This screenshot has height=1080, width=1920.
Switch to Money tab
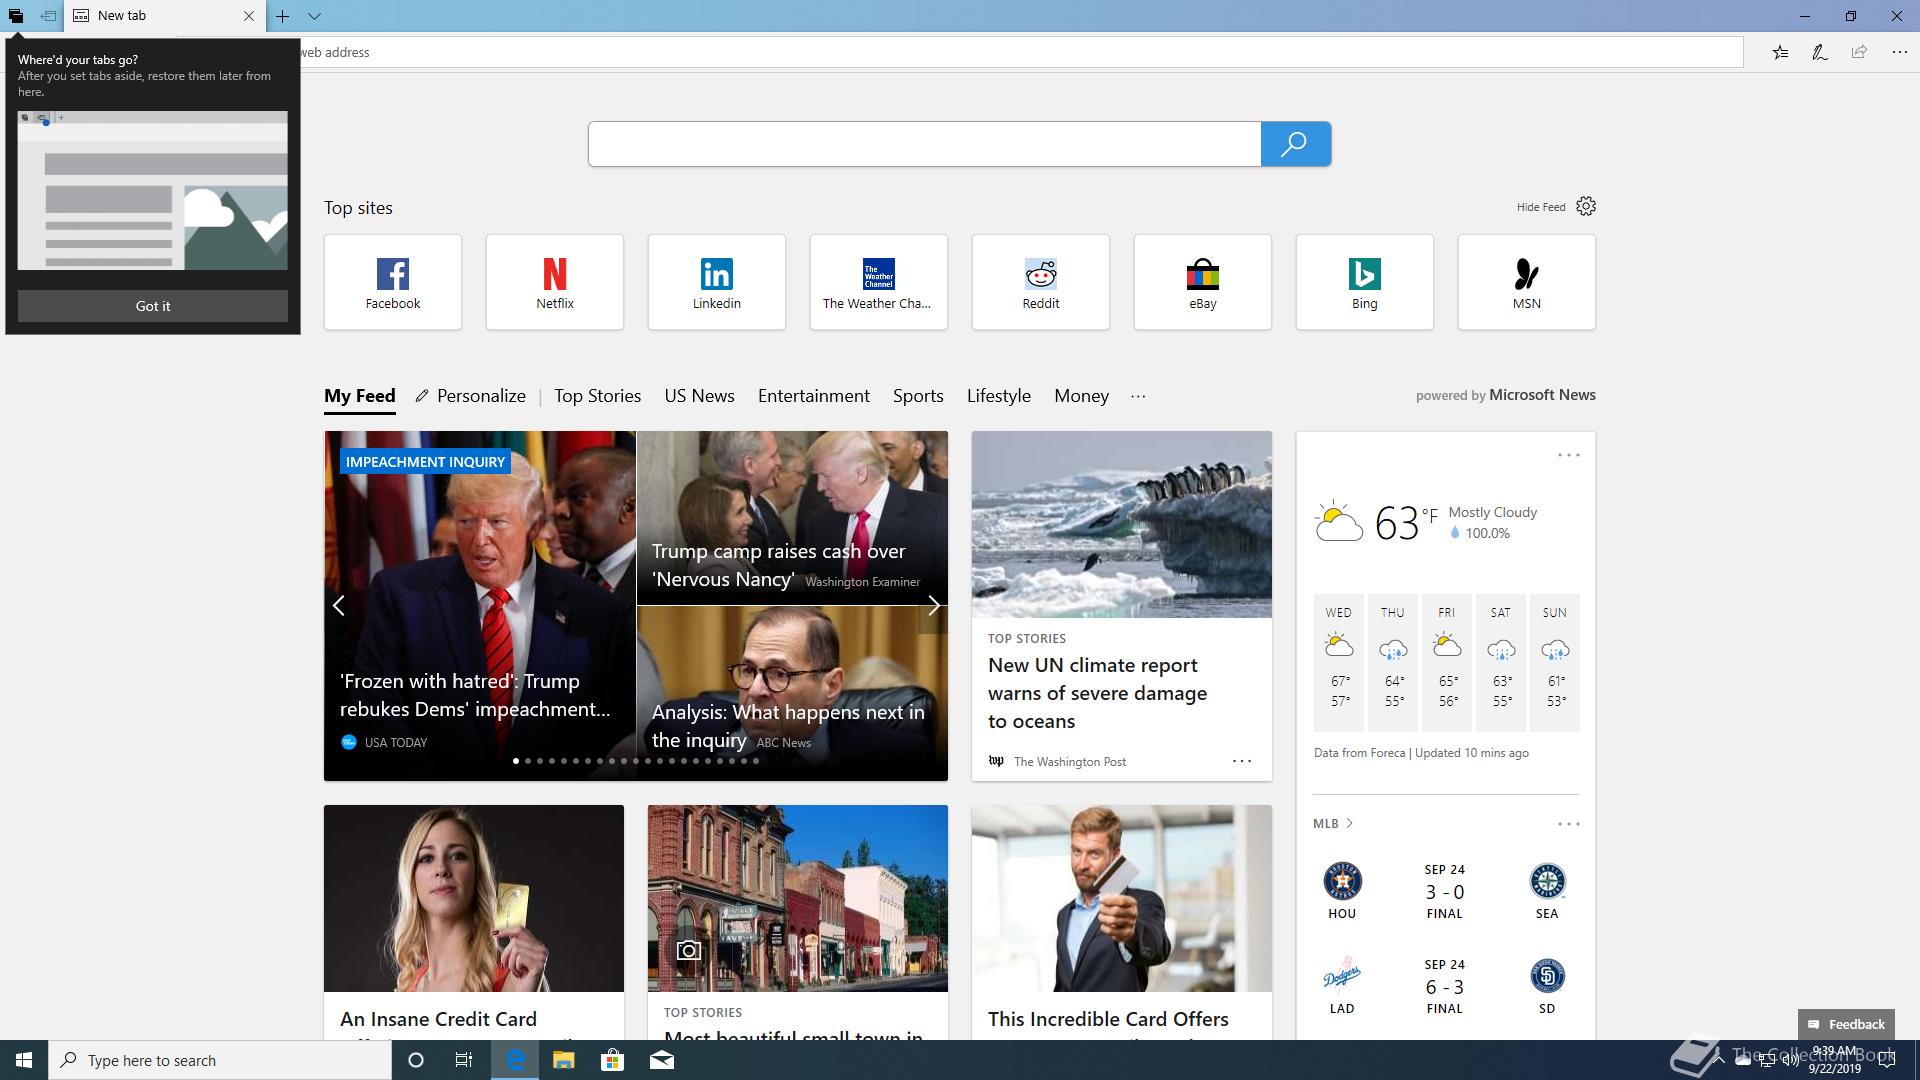[1081, 396]
